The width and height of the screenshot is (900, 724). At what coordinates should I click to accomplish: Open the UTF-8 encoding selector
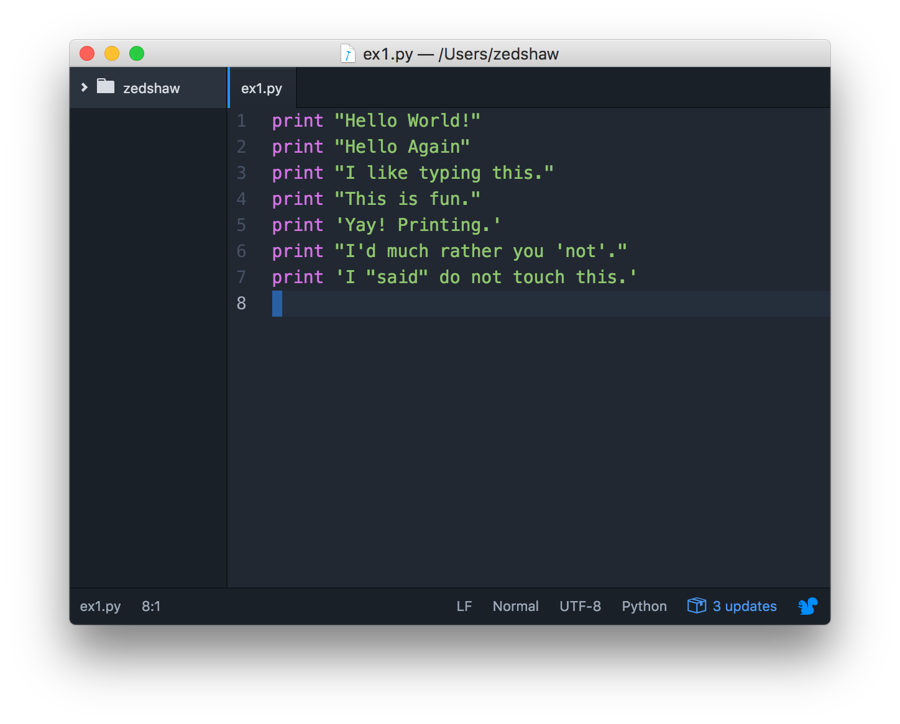pos(580,606)
